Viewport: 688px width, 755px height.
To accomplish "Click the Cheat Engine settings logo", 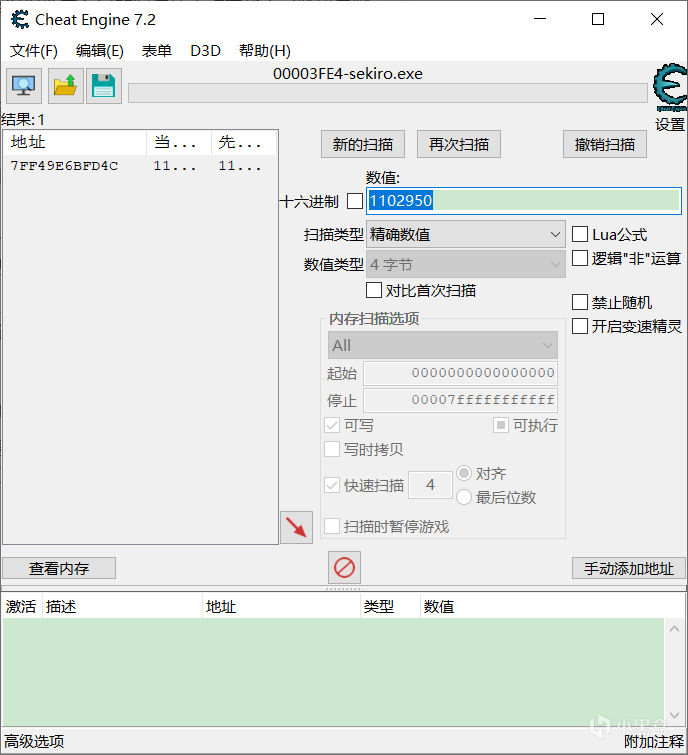I will [669, 91].
